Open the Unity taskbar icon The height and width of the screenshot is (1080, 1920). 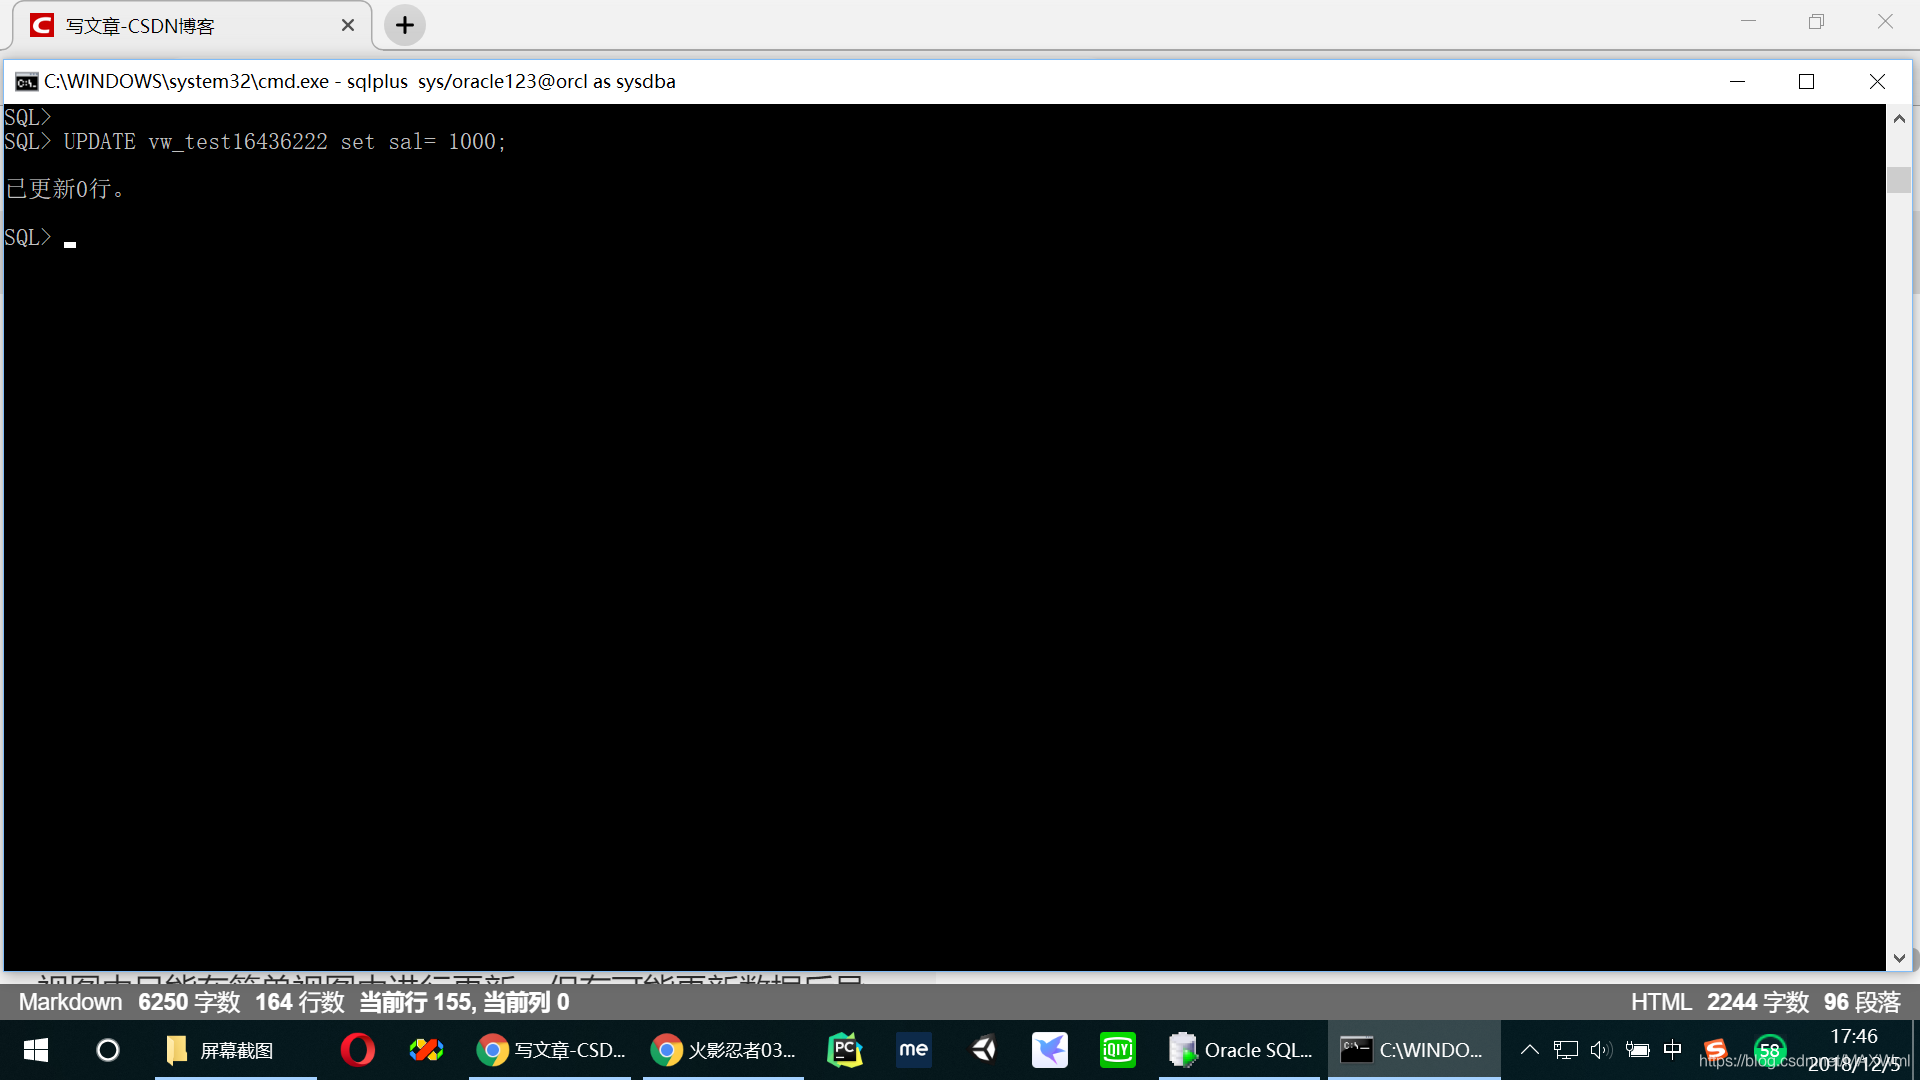(x=984, y=1050)
